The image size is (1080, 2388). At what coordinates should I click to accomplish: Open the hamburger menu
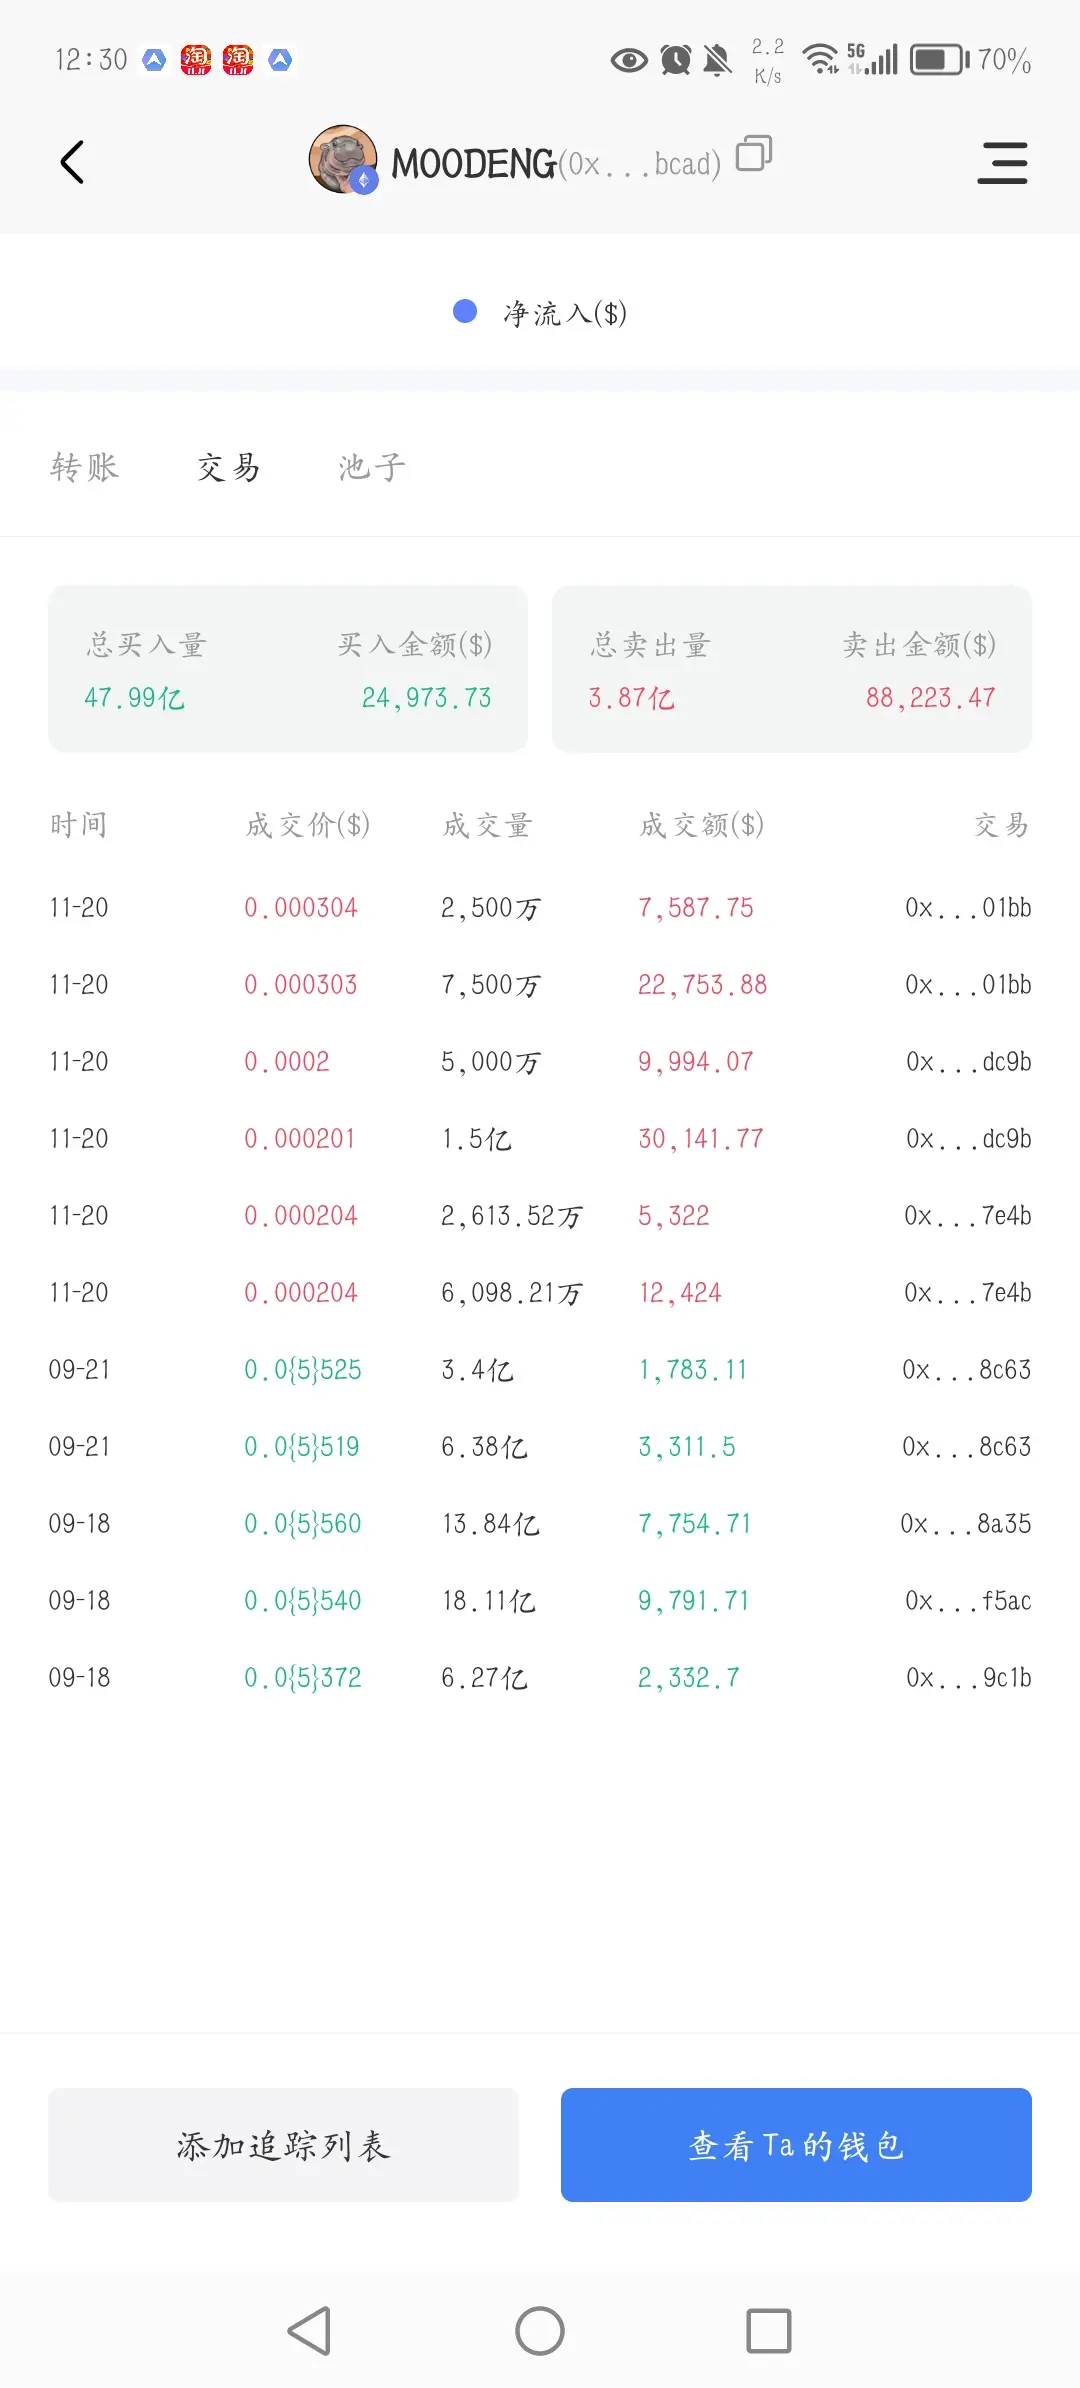coord(1002,162)
